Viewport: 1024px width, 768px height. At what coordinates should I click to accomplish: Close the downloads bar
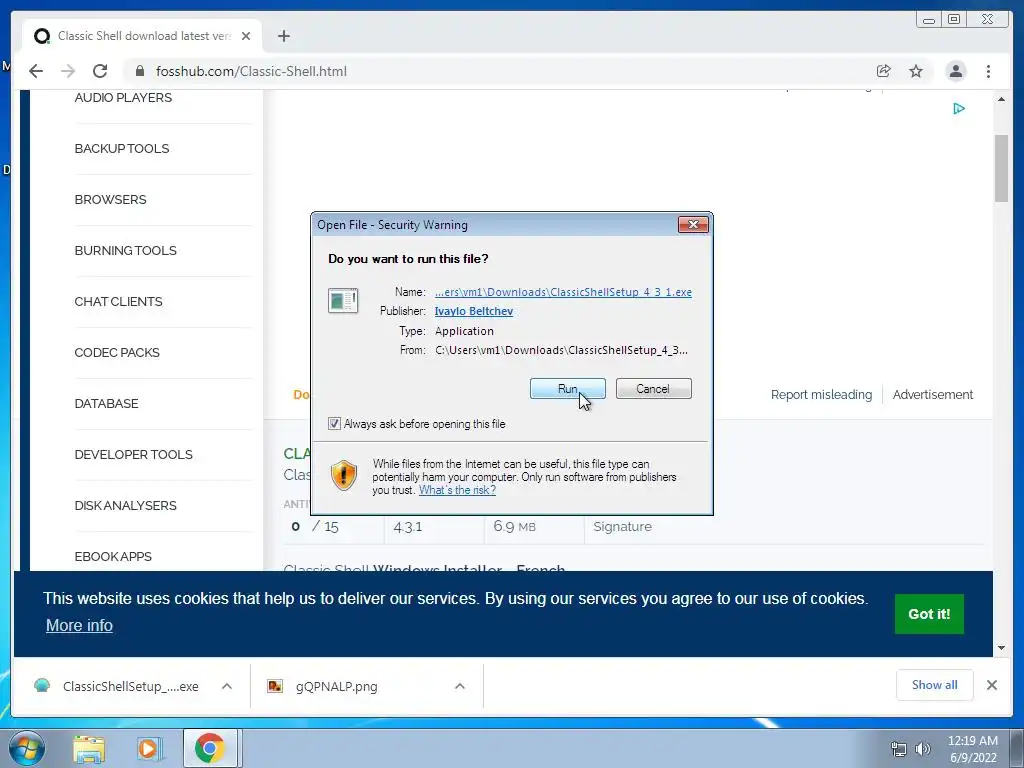click(x=991, y=685)
